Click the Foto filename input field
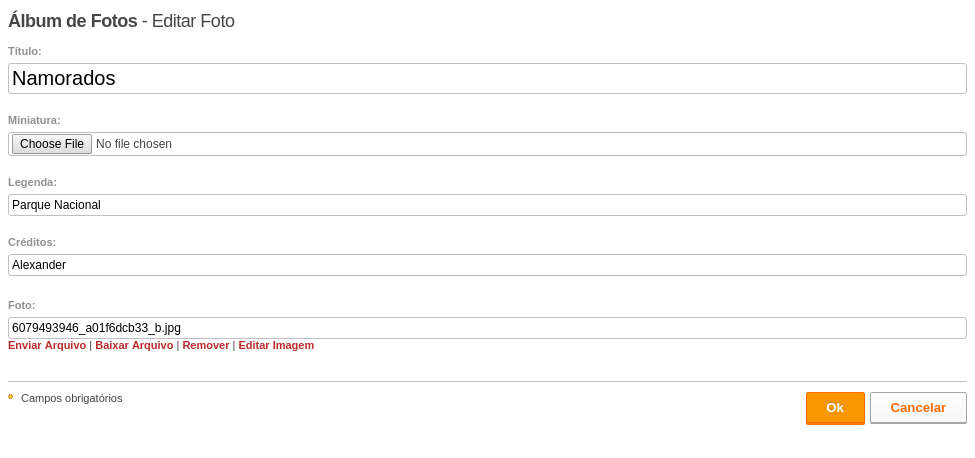975x458 pixels. [x=487, y=327]
